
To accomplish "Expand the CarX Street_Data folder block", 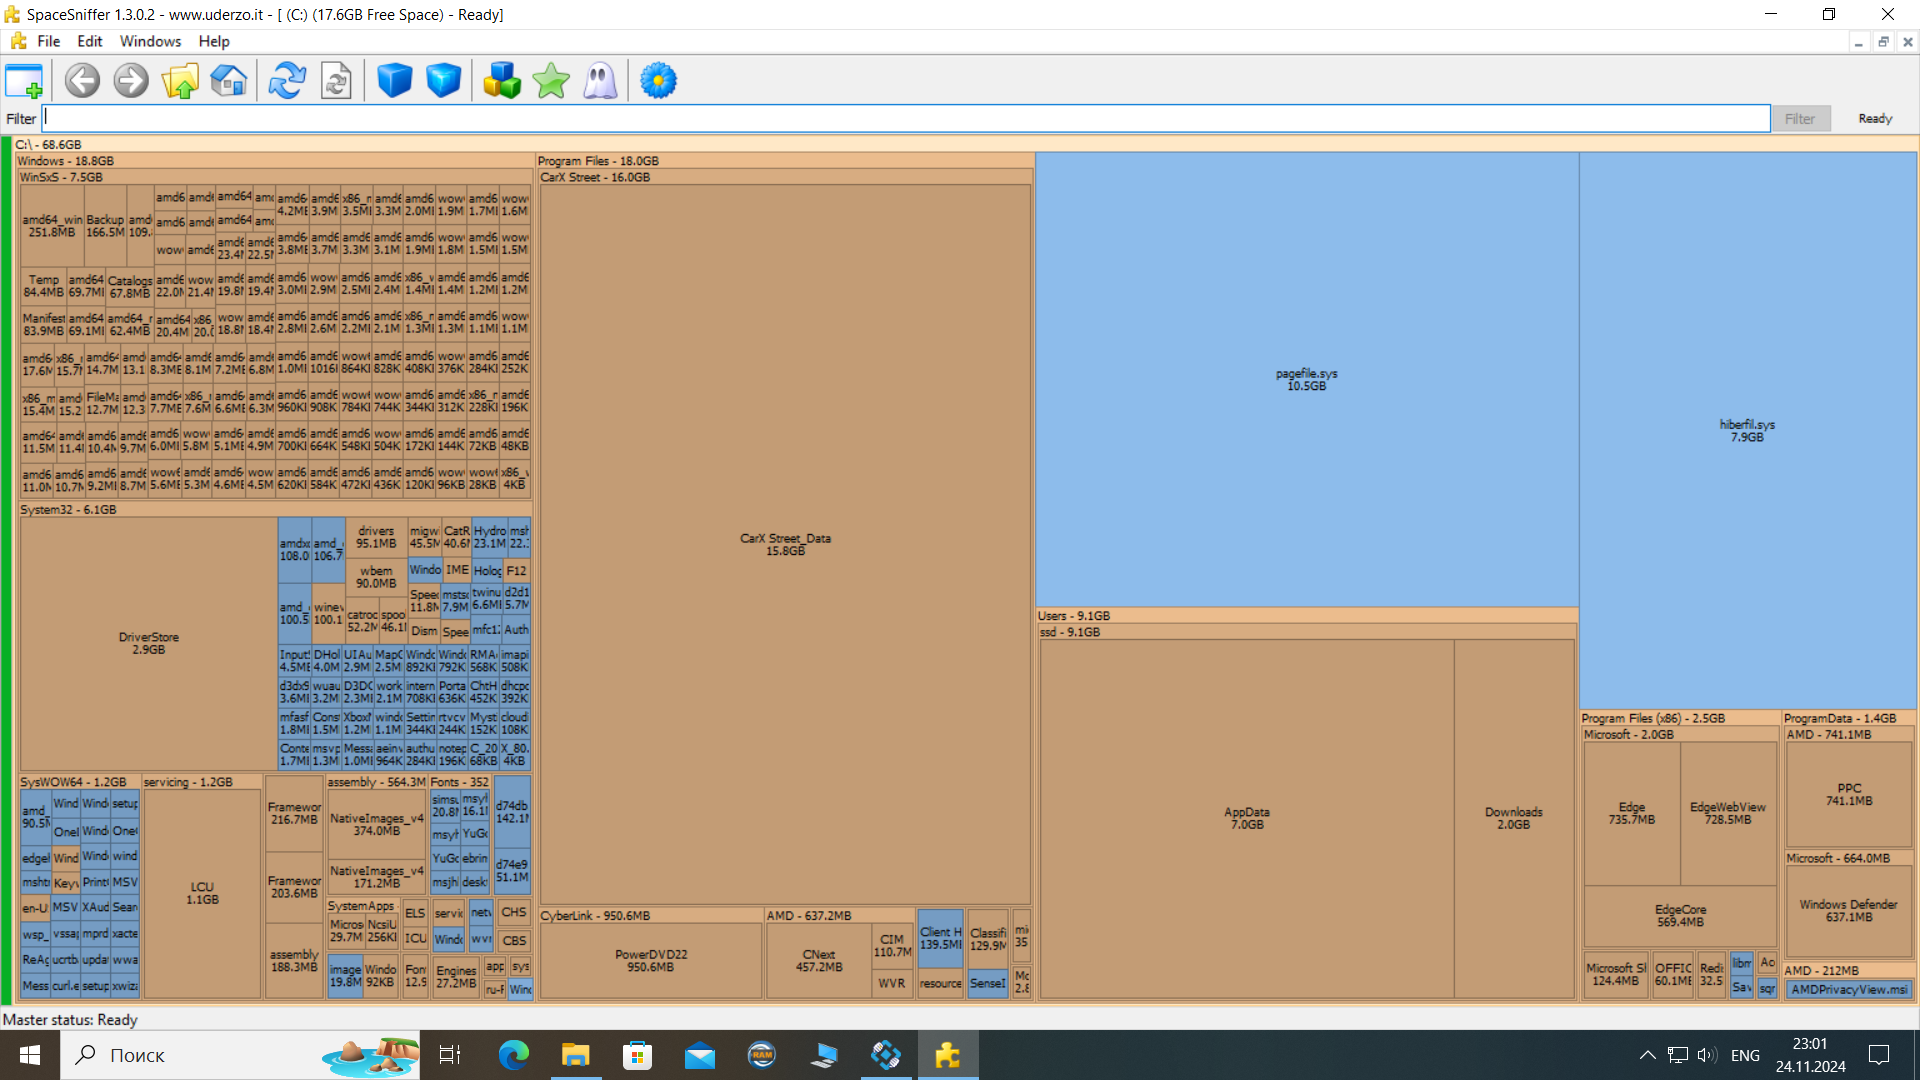I will pyautogui.click(x=785, y=544).
